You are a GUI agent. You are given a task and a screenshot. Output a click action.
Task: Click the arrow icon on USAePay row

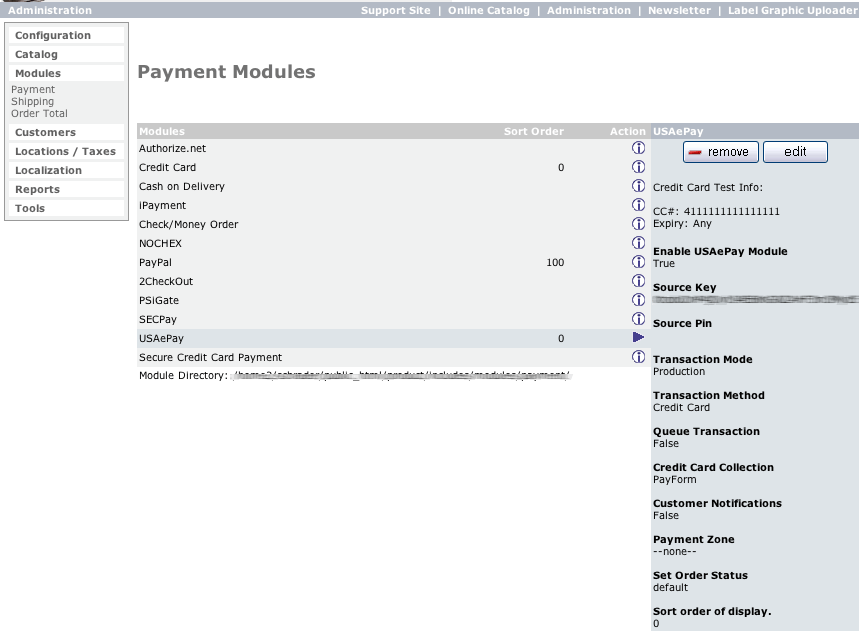tap(638, 338)
